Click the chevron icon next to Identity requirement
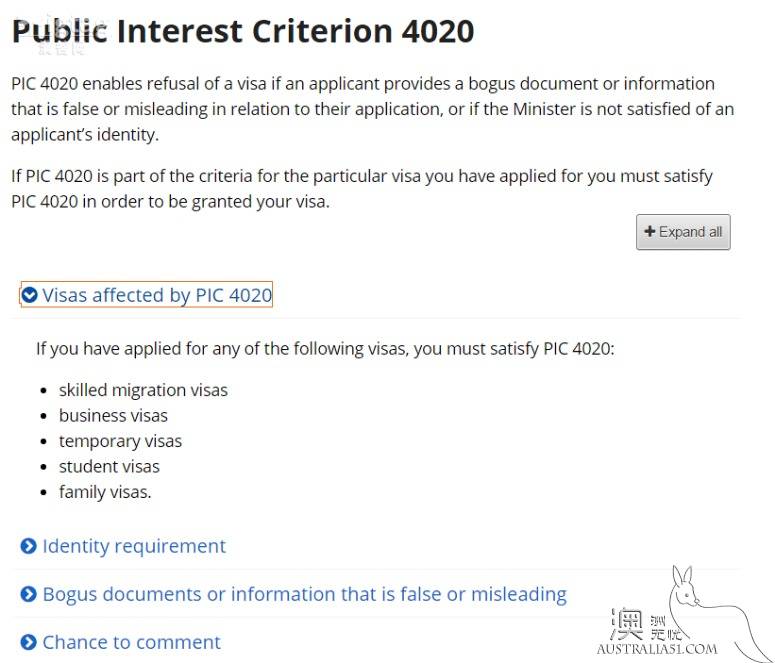Screen dimensions: 775x663 coord(29,546)
